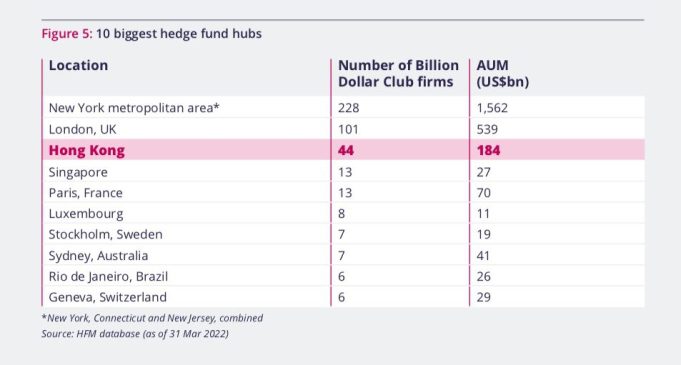
Task: Click the Number of Billion Dollar Club firms header
Action: (x=398, y=73)
